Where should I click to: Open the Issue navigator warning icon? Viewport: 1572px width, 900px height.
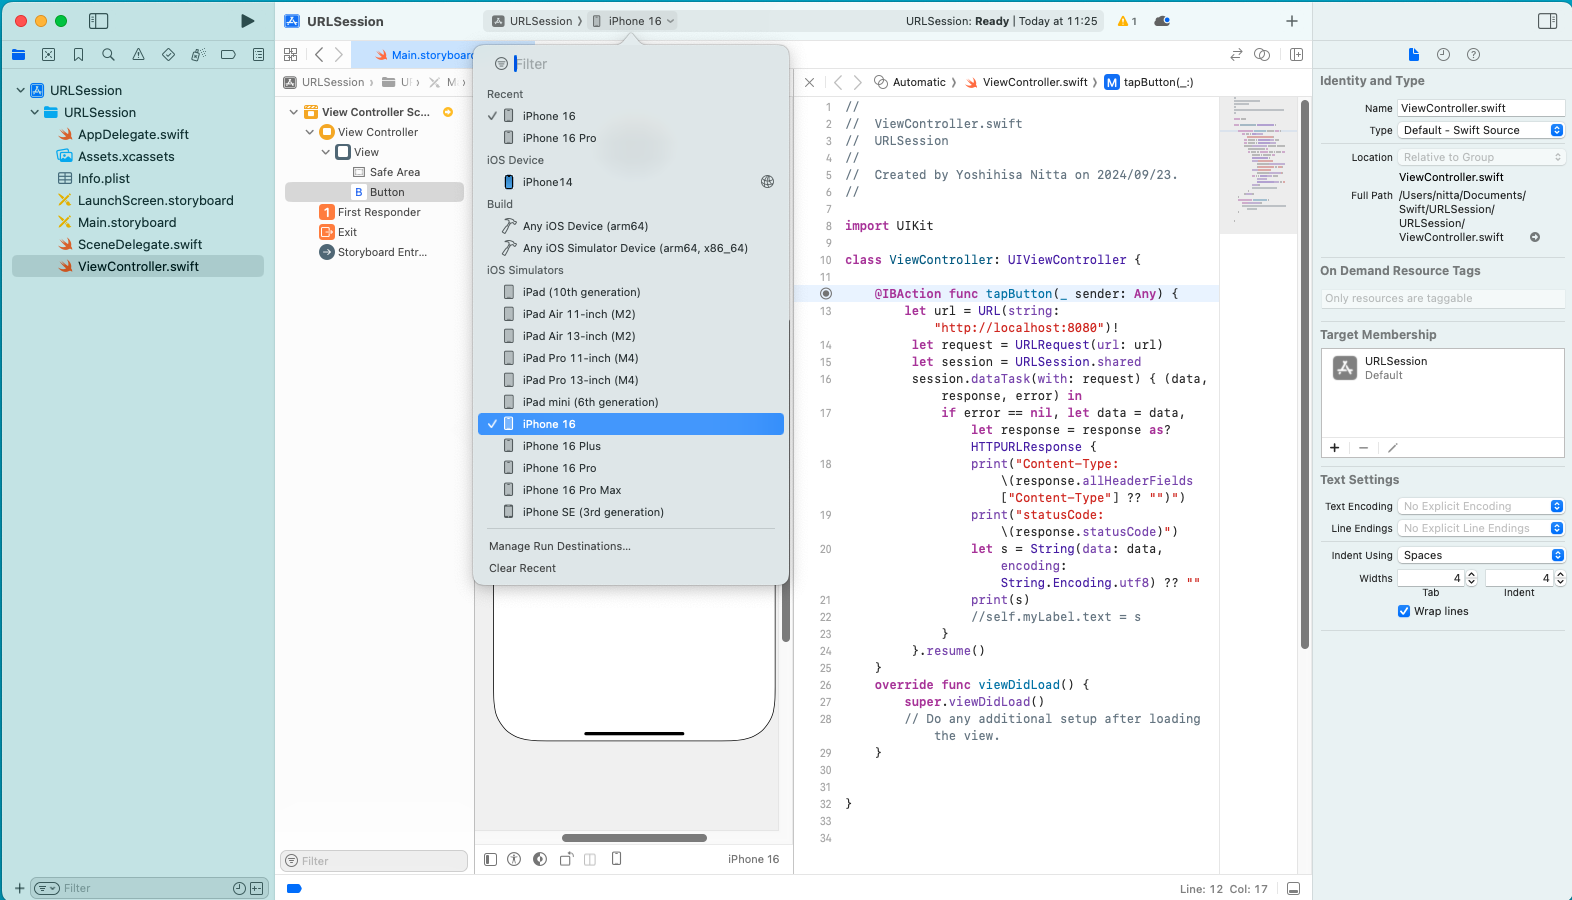click(138, 55)
